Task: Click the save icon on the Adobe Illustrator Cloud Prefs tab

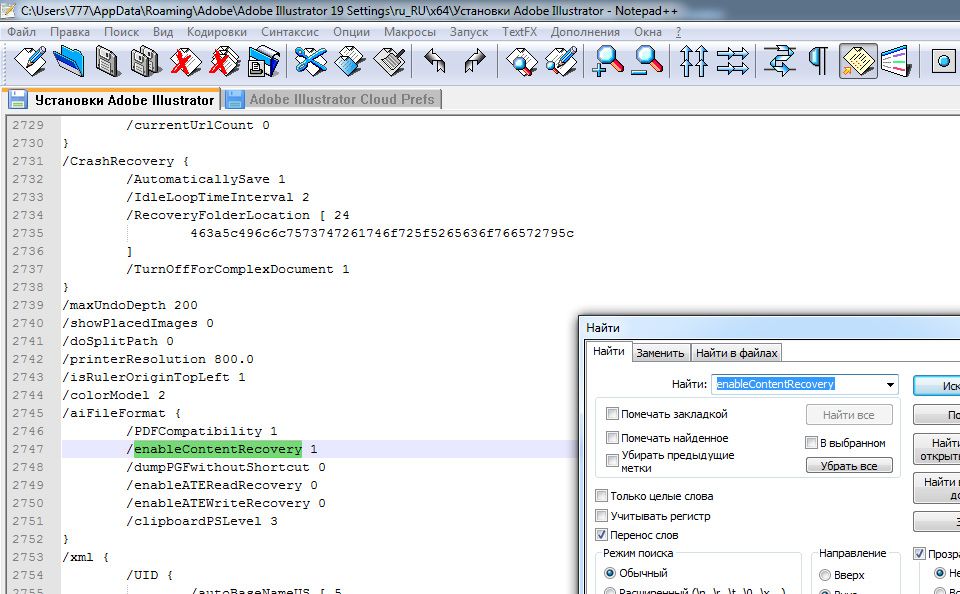Action: click(234, 99)
